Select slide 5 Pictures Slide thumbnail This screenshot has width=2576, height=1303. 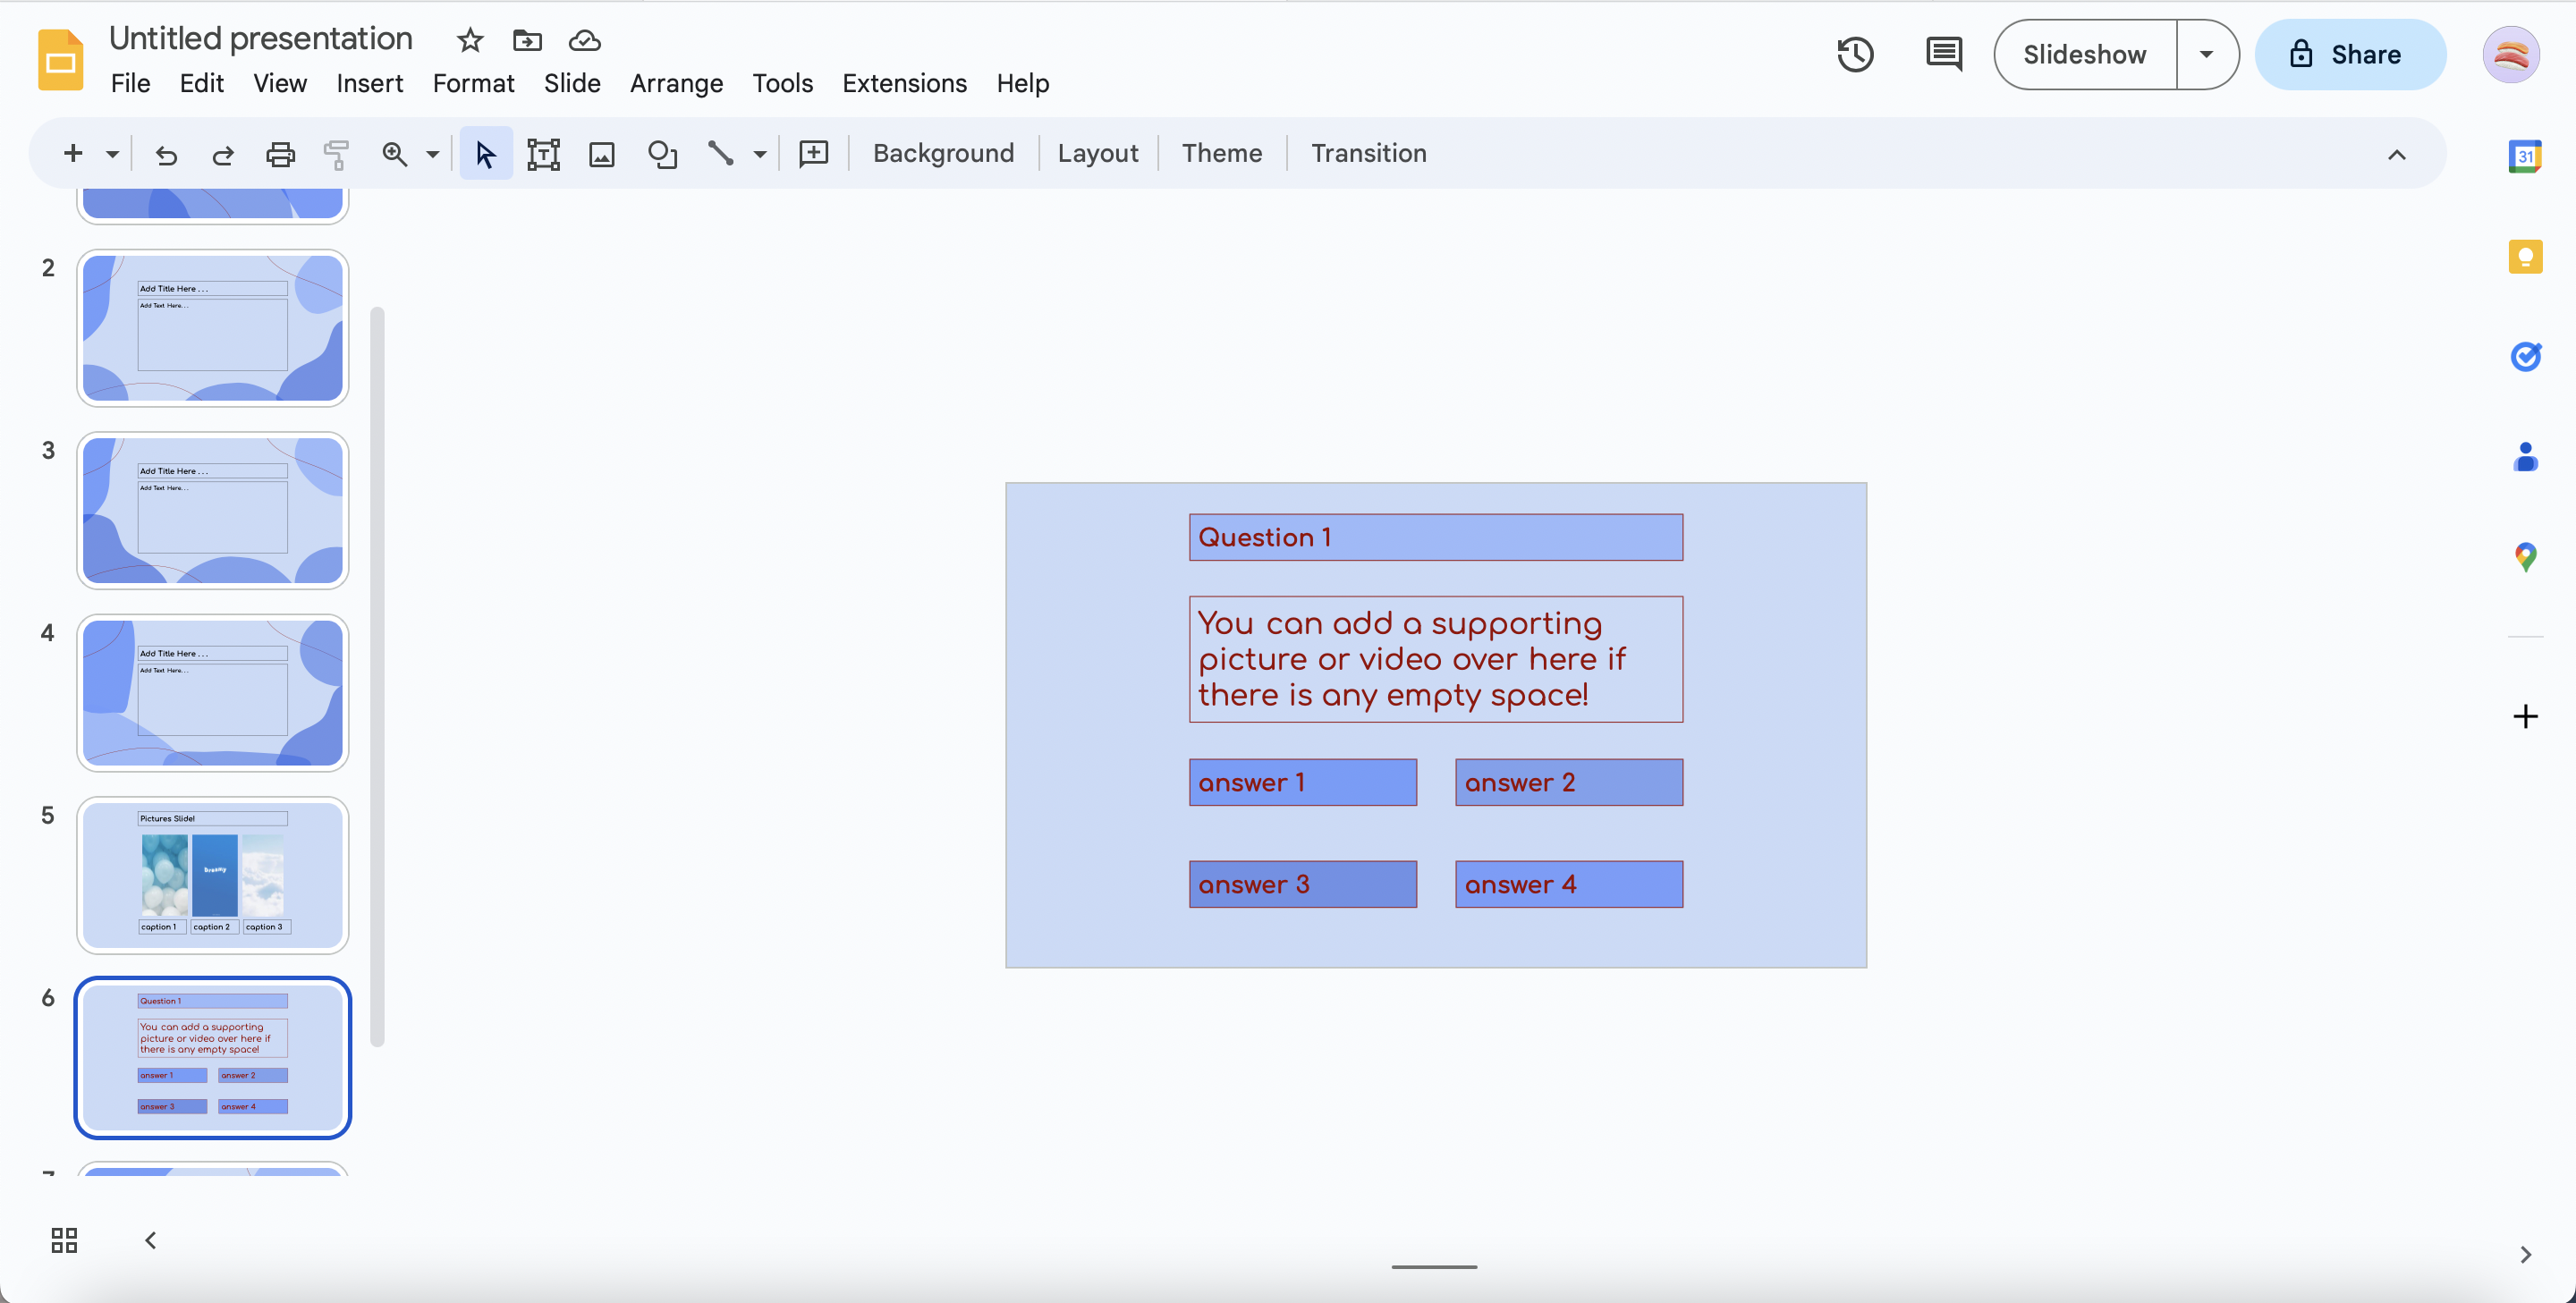[213, 874]
